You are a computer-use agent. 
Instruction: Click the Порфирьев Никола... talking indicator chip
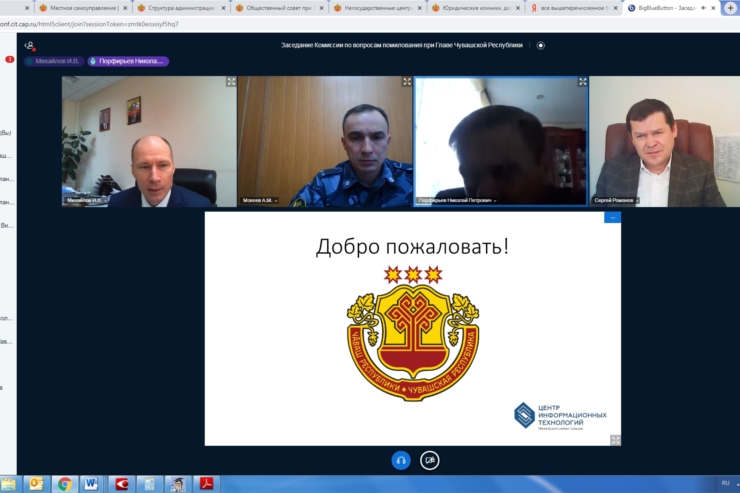click(128, 61)
